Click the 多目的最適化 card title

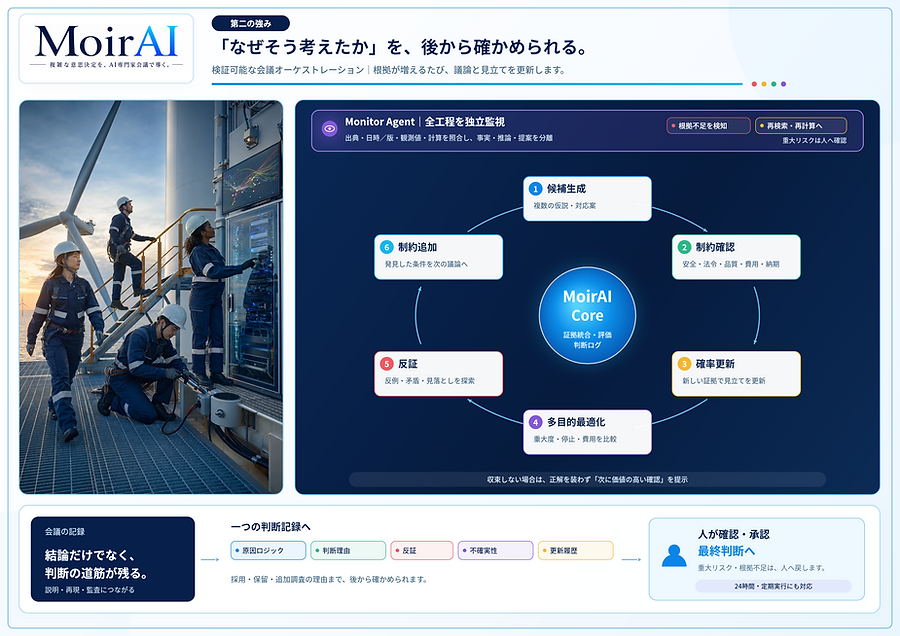(x=576, y=422)
